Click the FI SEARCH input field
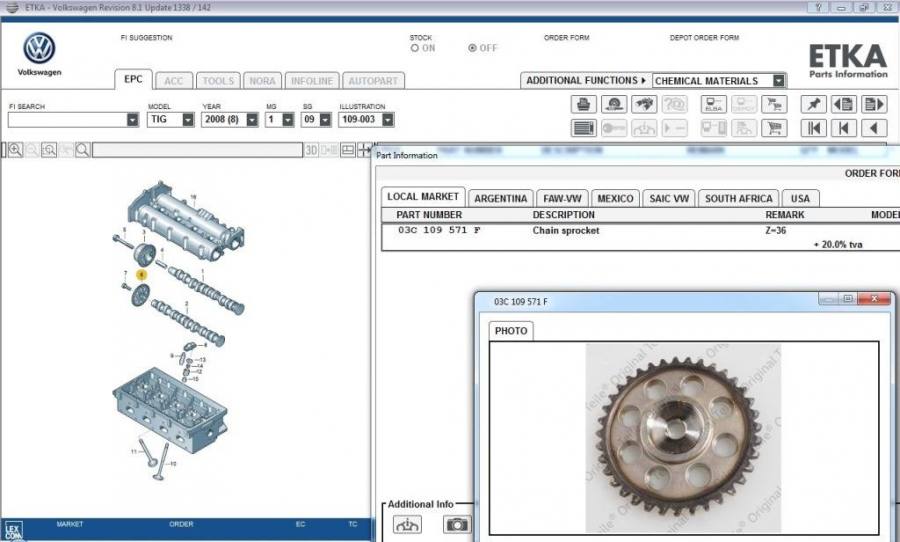Image resolution: width=900 pixels, height=542 pixels. pos(66,119)
